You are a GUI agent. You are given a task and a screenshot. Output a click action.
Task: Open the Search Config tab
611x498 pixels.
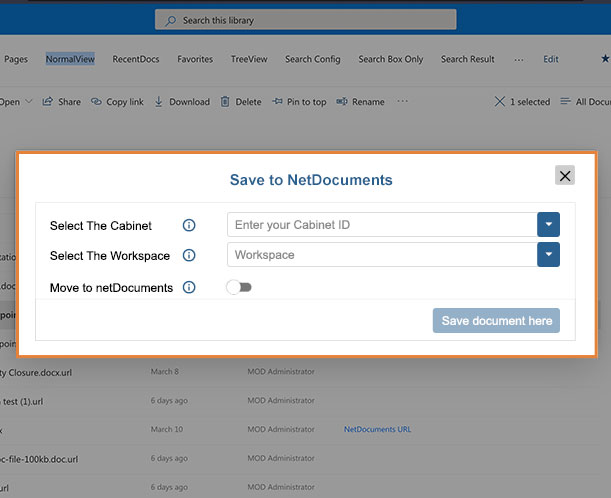(313, 59)
